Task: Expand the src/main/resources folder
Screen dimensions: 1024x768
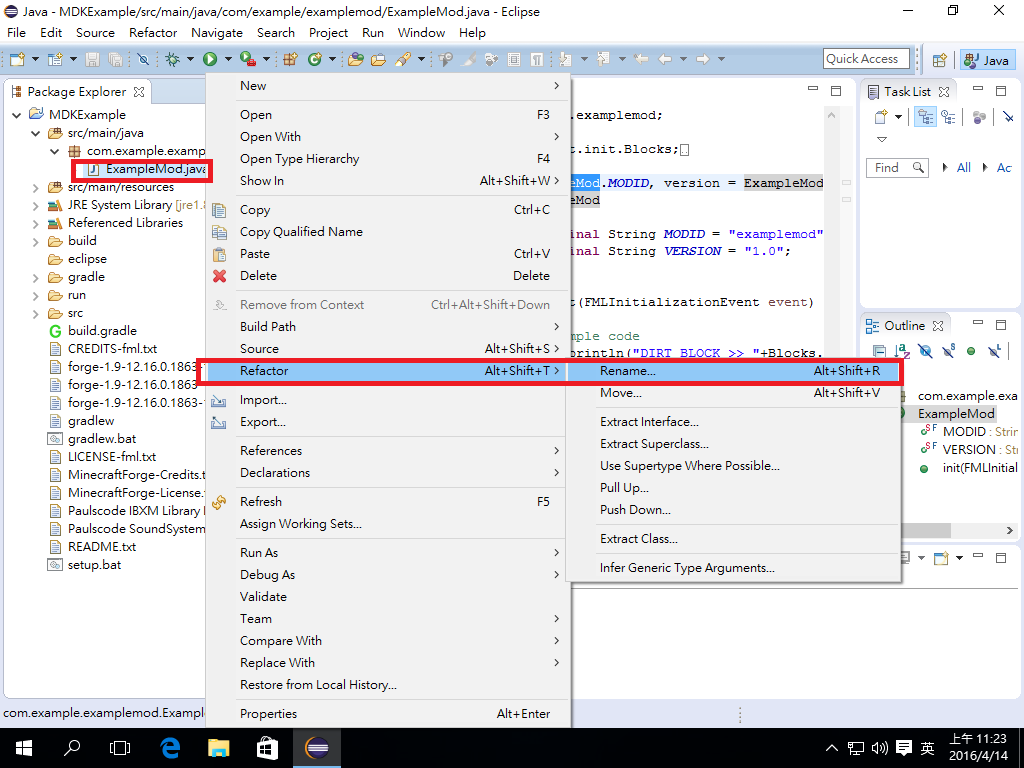Action: coord(35,187)
